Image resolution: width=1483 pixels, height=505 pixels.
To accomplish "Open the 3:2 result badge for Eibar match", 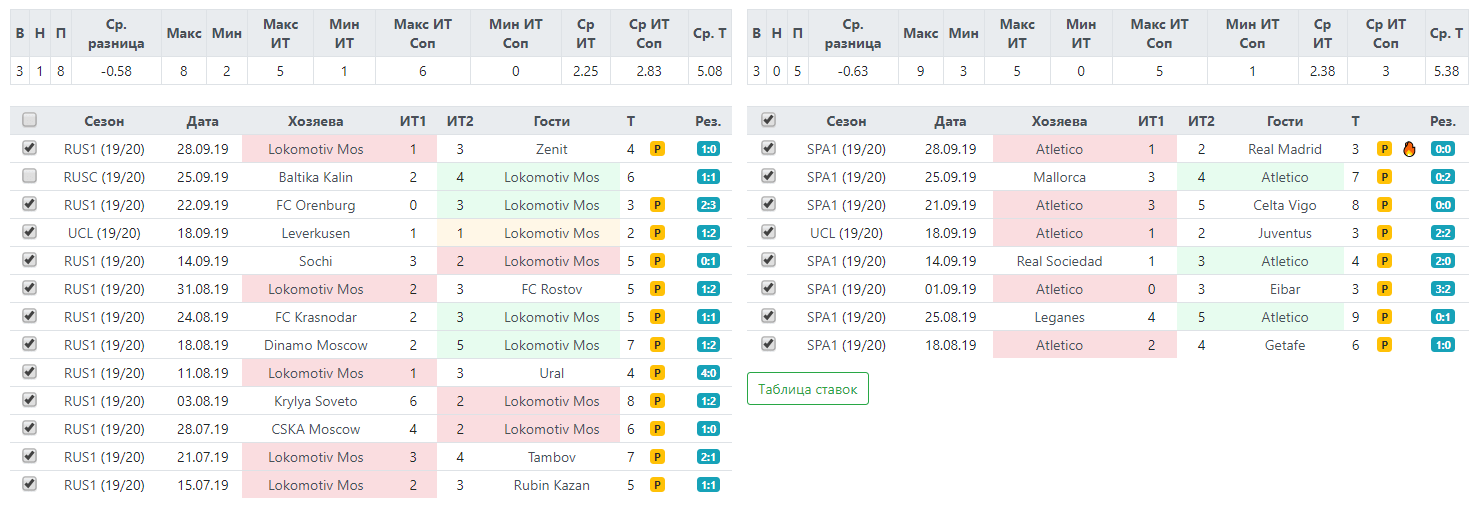I will point(1443,289).
